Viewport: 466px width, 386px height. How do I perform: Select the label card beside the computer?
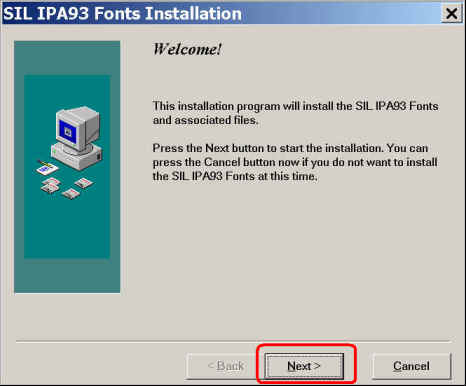tap(47, 167)
